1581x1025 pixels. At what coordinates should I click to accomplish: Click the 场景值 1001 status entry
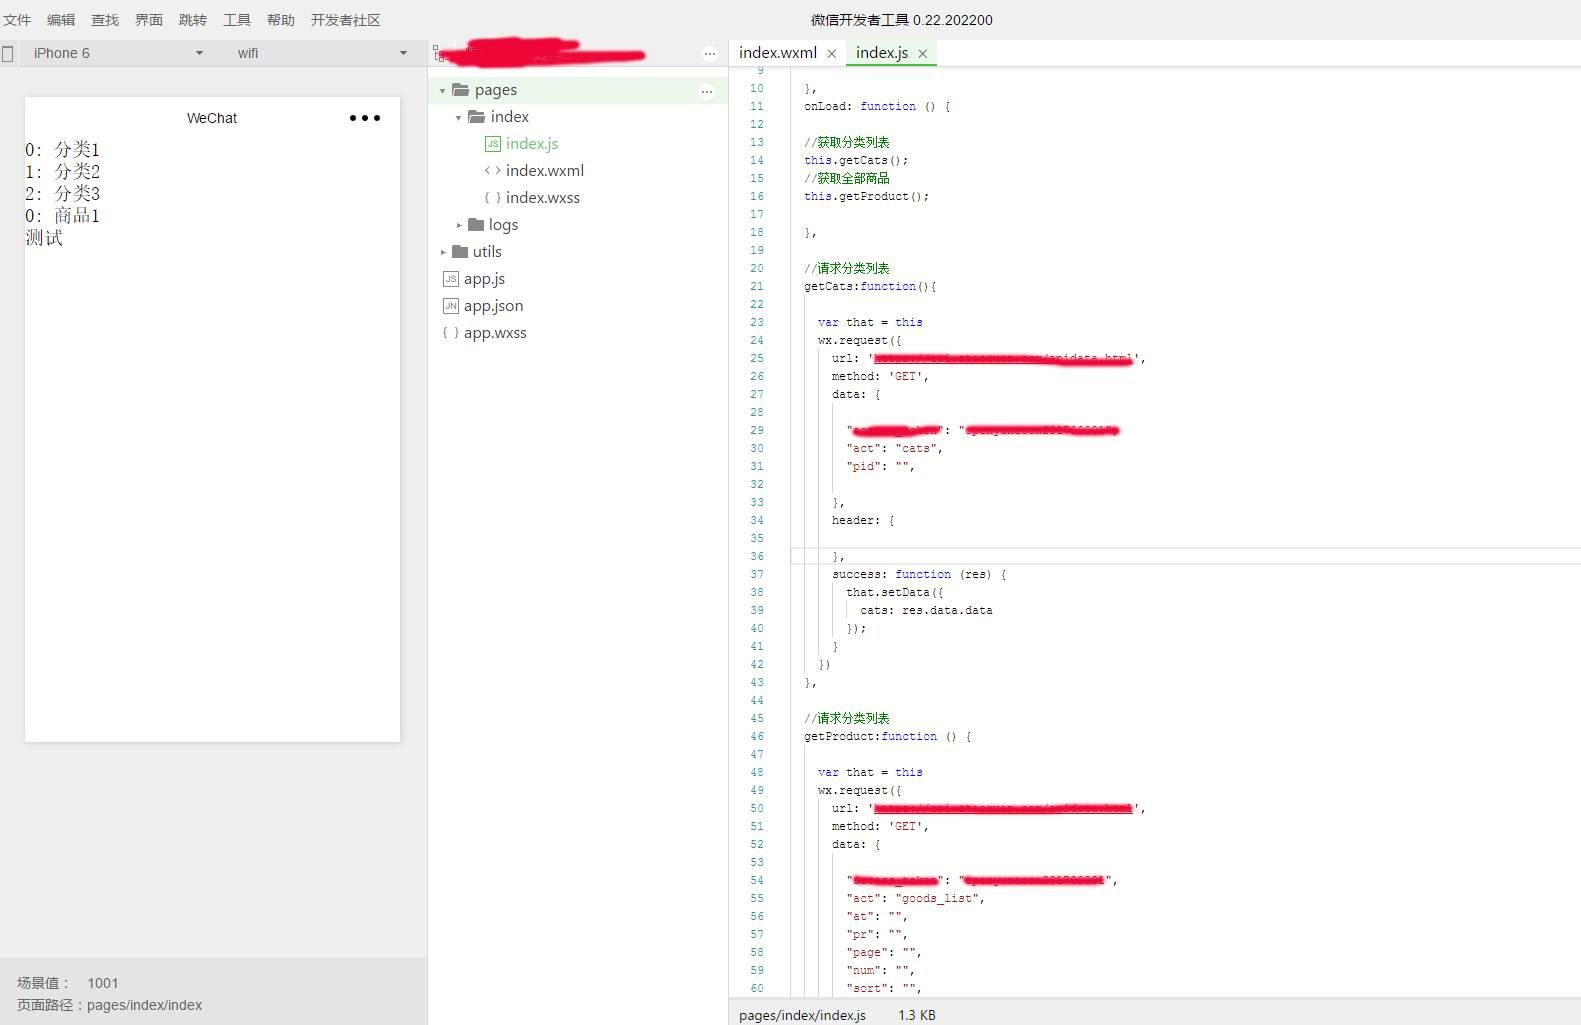click(68, 983)
